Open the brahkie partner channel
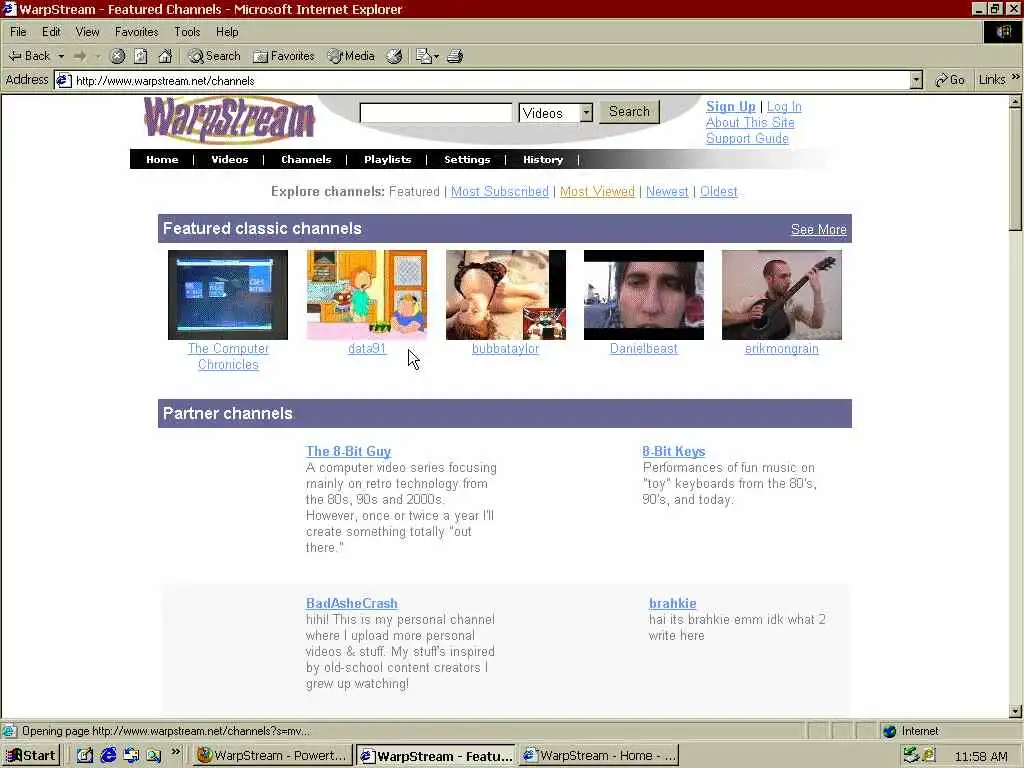 [672, 603]
